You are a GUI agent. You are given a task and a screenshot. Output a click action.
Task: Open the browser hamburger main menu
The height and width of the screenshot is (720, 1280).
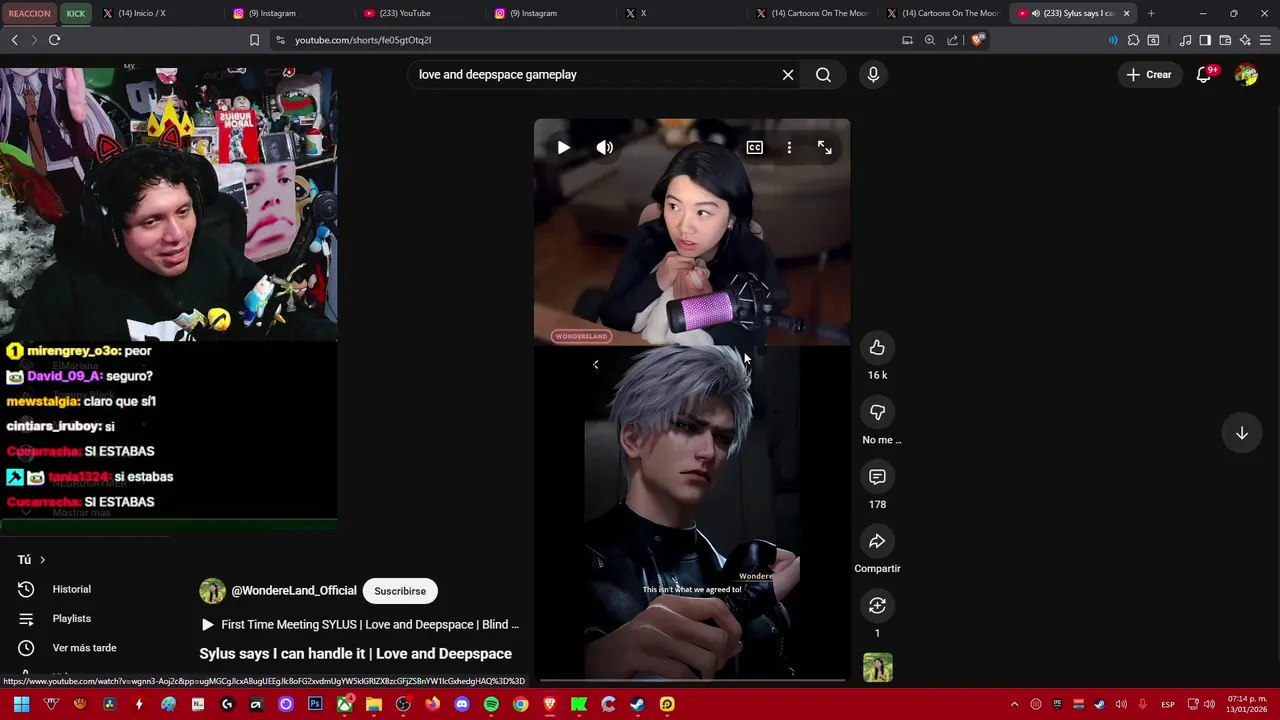coord(1265,40)
